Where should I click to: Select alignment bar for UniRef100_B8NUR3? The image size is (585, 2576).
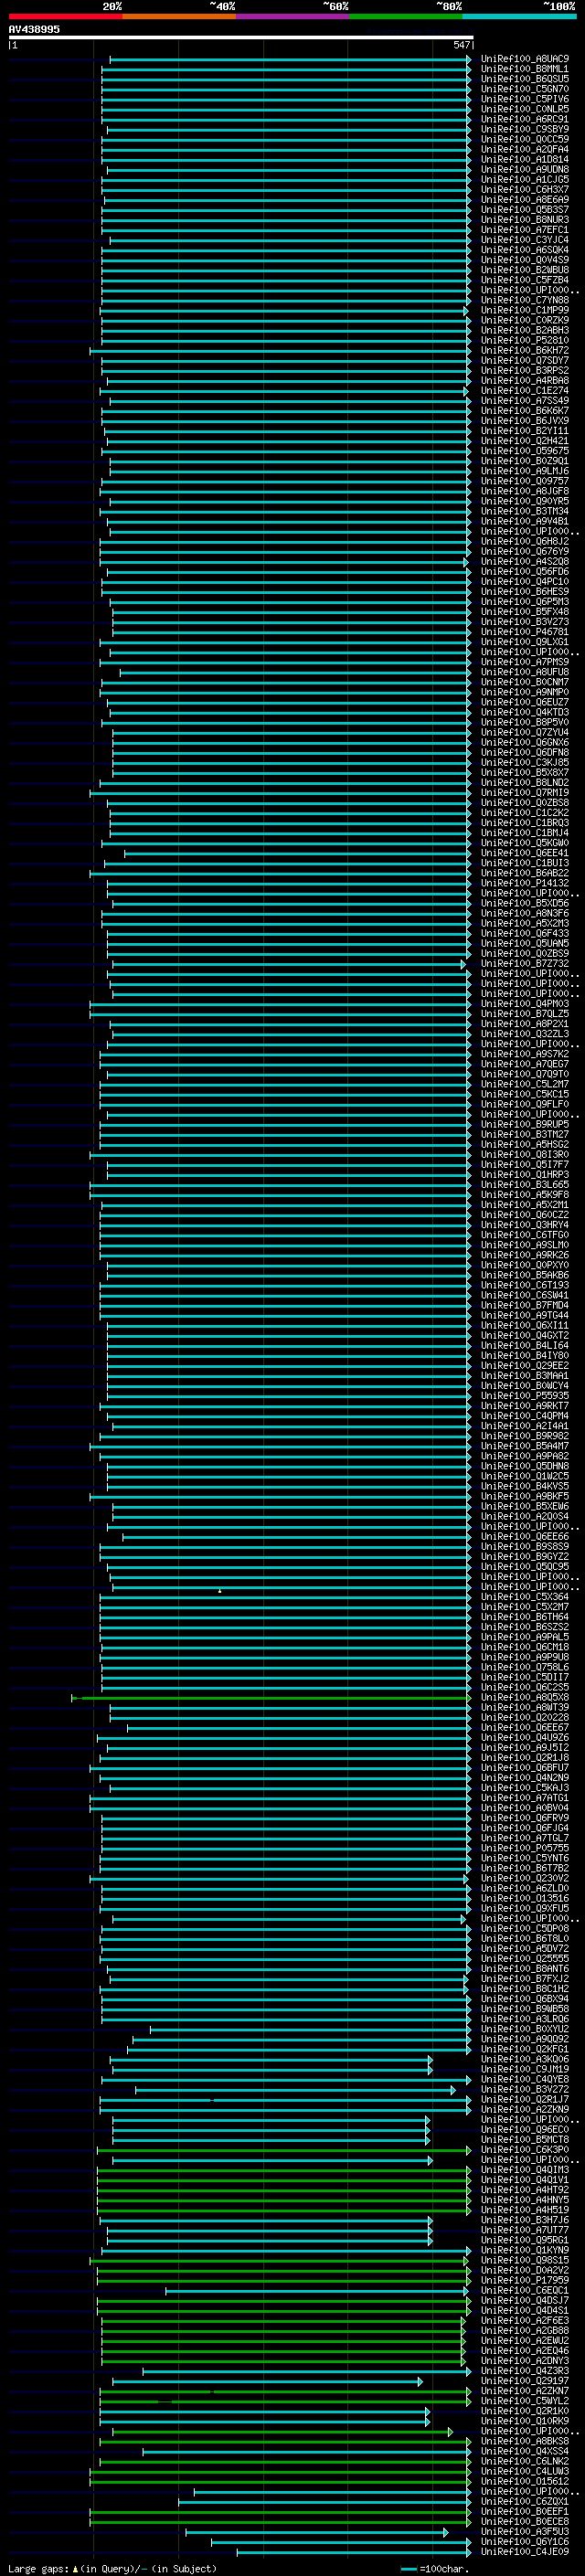tap(286, 220)
